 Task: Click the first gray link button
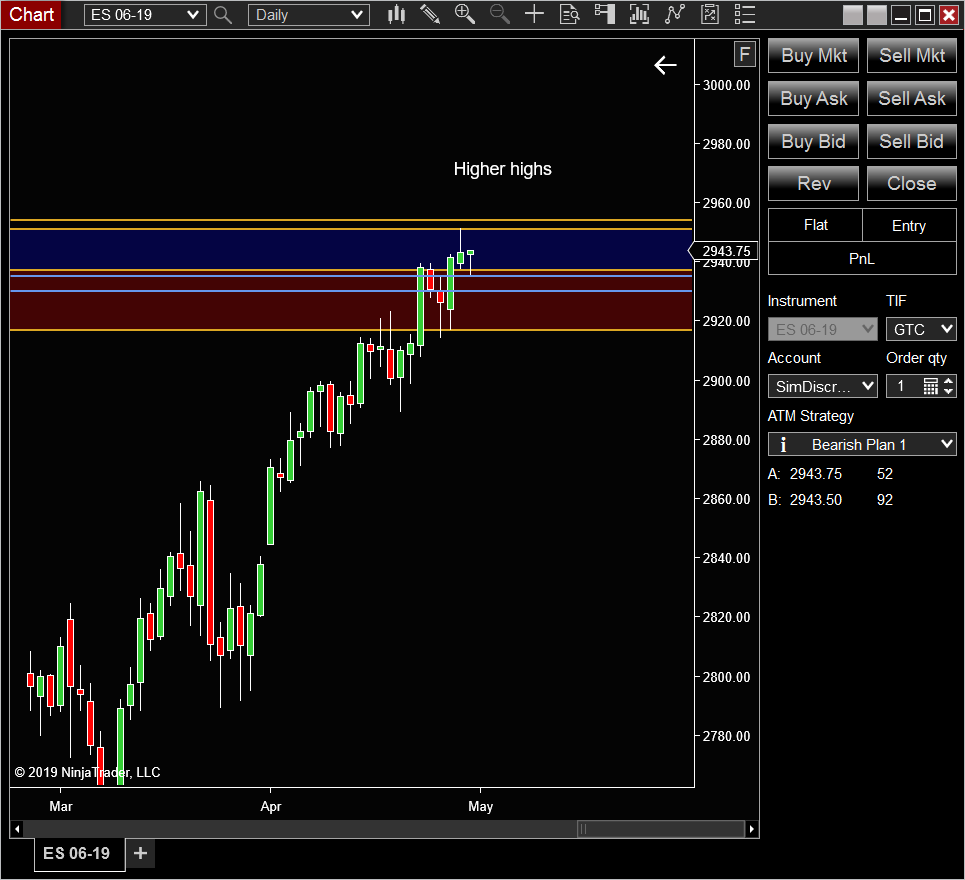(852, 15)
